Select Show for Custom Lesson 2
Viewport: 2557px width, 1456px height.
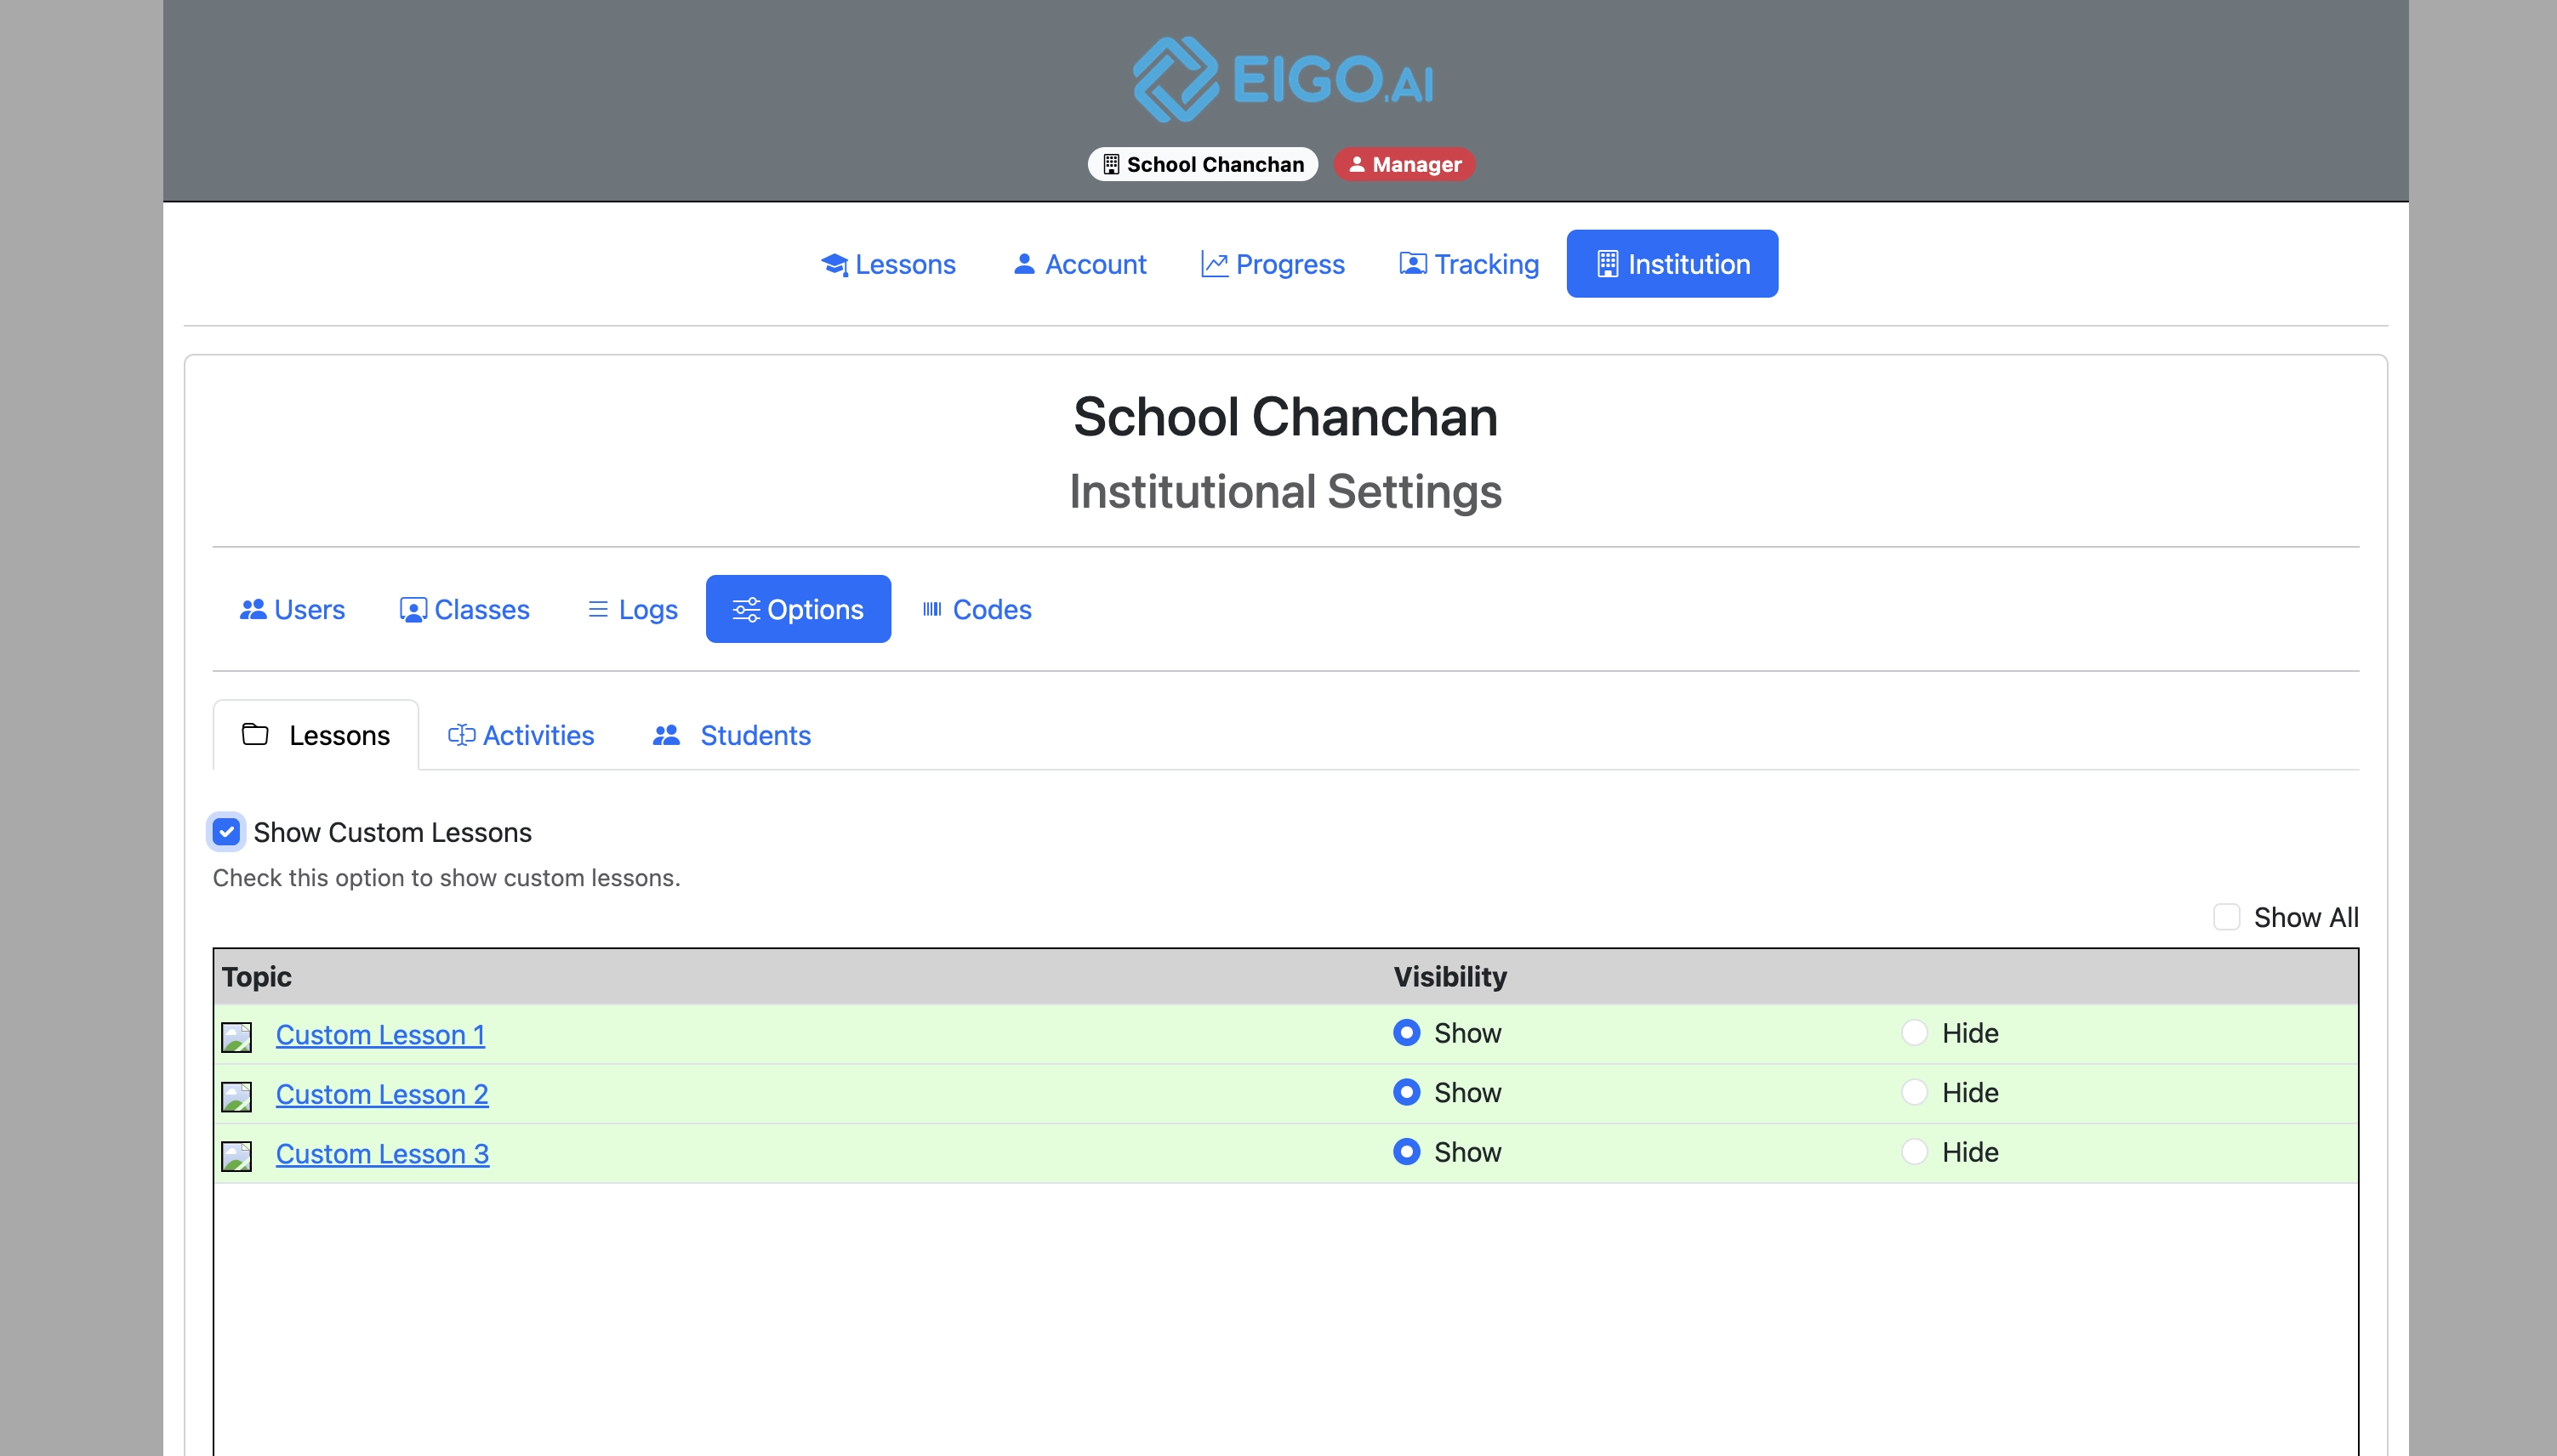coord(1406,1092)
